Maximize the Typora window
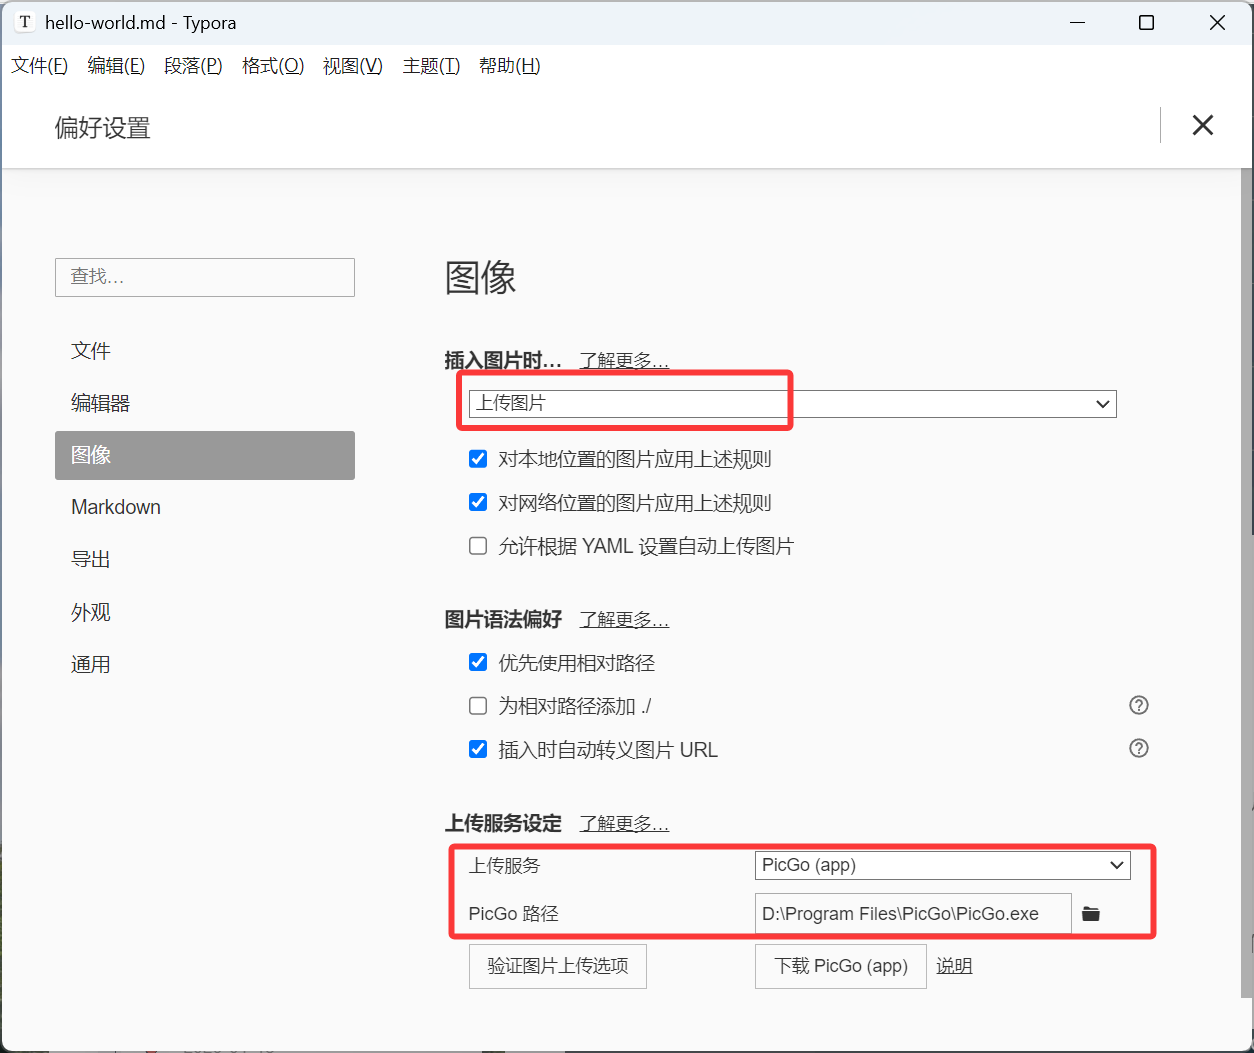This screenshot has width=1254, height=1053. click(x=1147, y=22)
